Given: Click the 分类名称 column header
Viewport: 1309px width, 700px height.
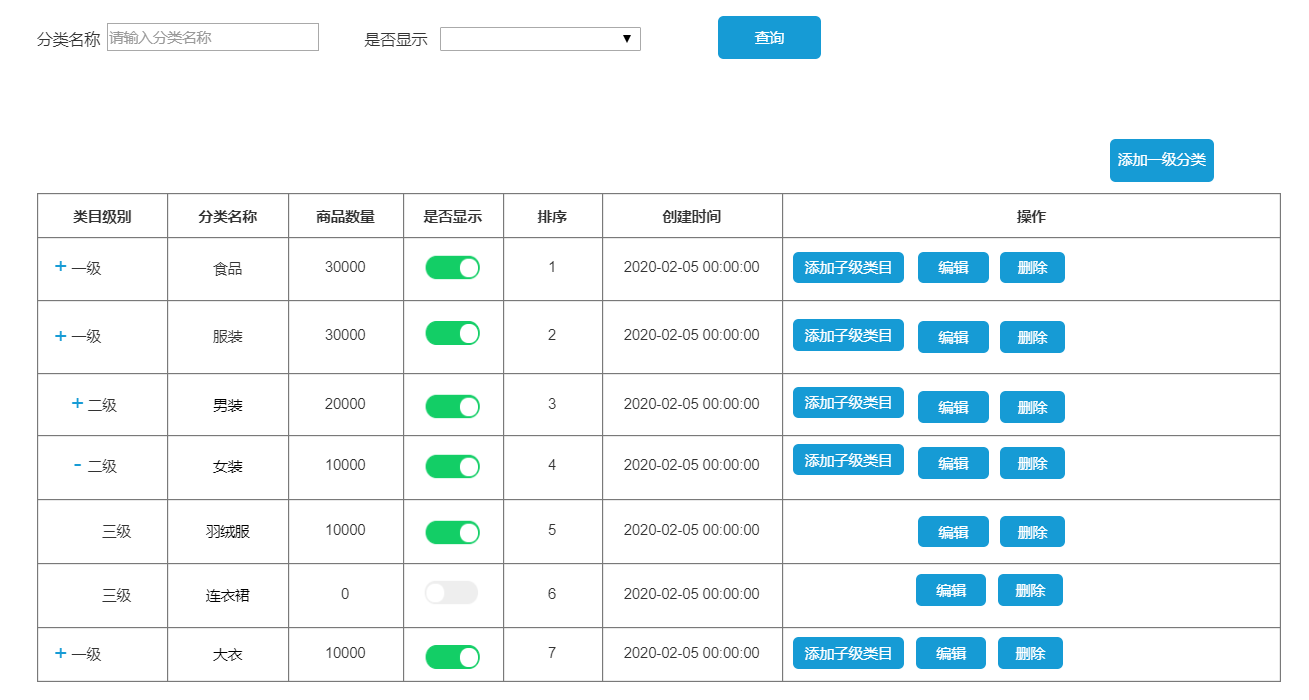Looking at the screenshot, I should (x=228, y=216).
